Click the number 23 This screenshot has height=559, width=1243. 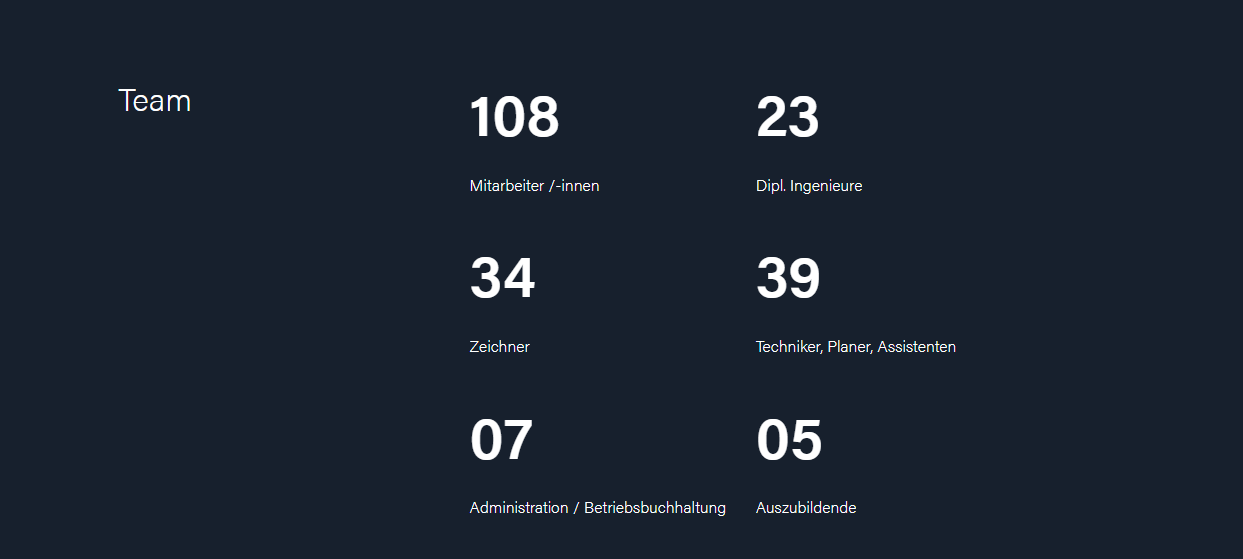pos(787,117)
